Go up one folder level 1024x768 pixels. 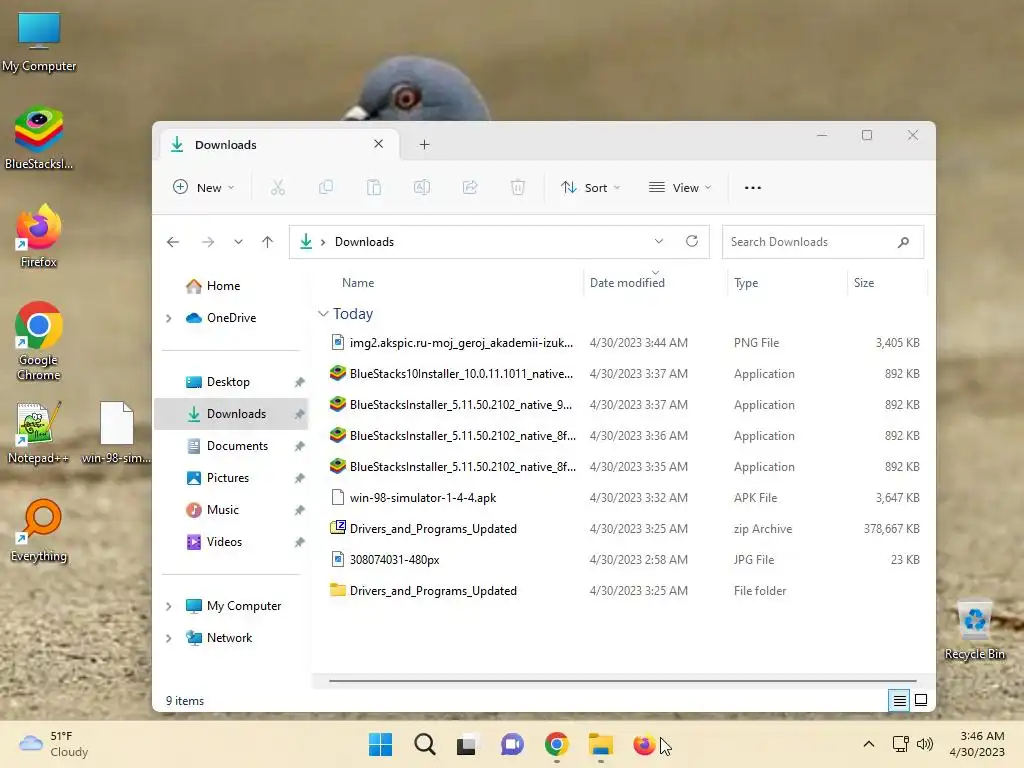pyautogui.click(x=267, y=242)
